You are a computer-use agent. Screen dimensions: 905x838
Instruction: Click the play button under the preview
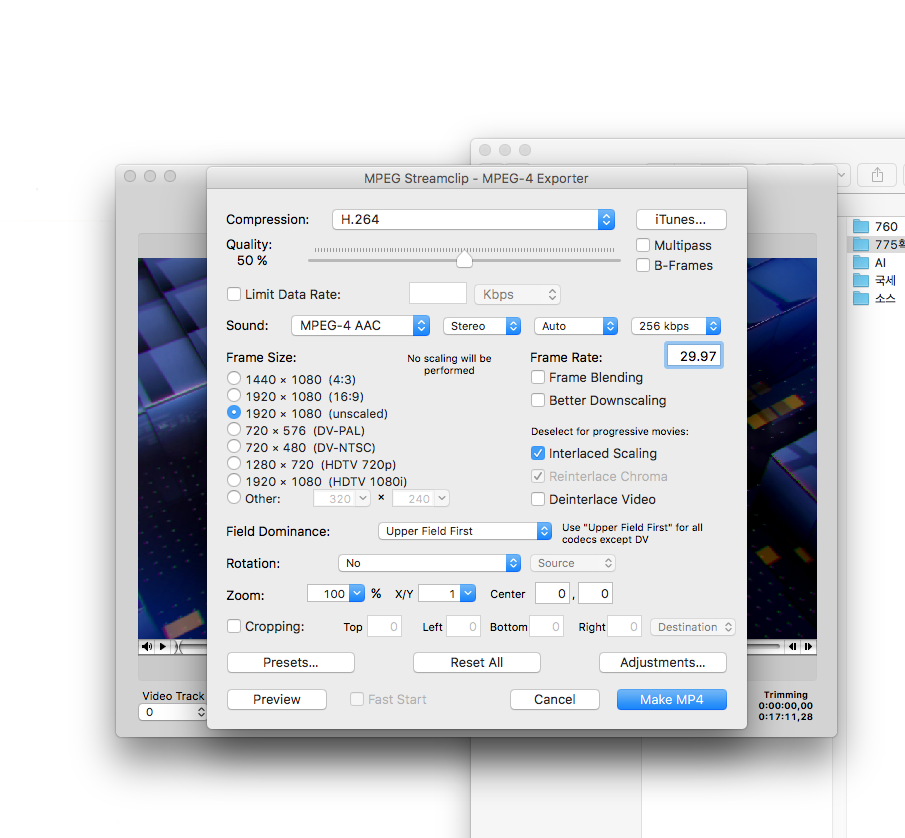[162, 646]
